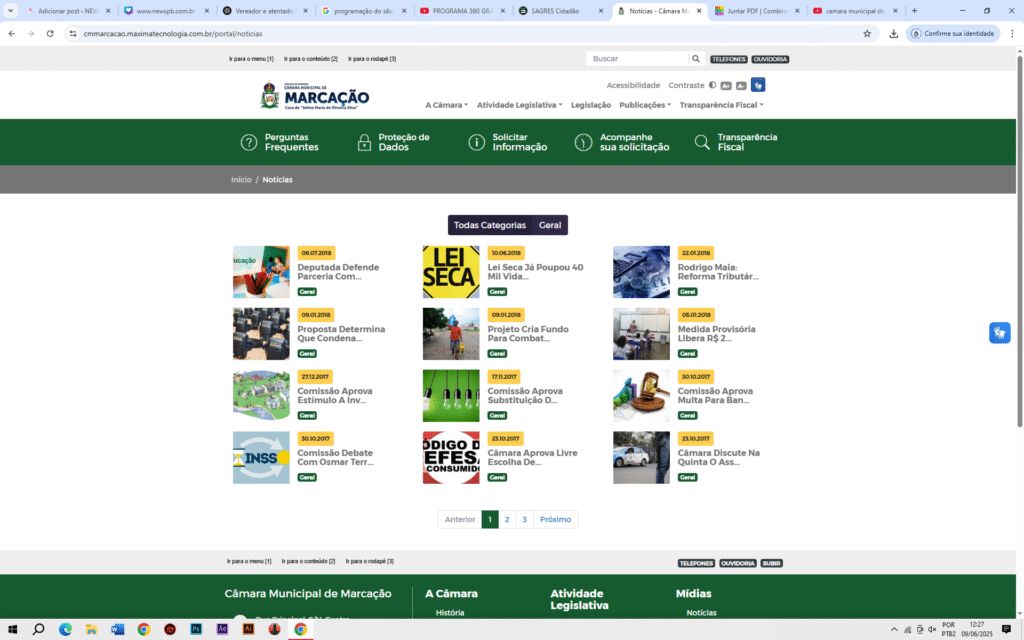Click the site information icon in address bar
The image size is (1024, 640).
point(72,33)
